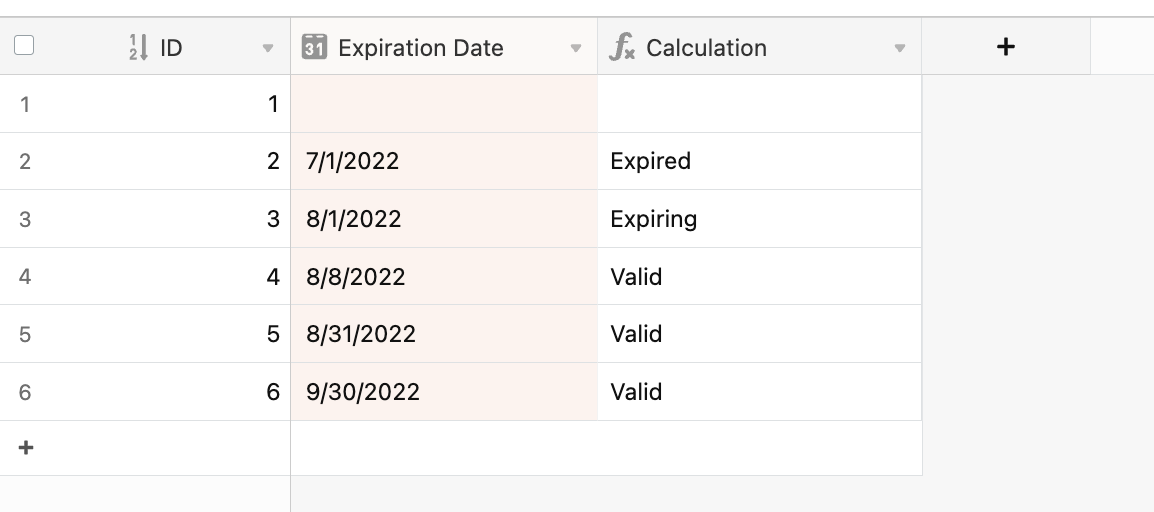The image size is (1154, 512).
Task: Click the Expiring calculation cell
Action: (x=760, y=218)
